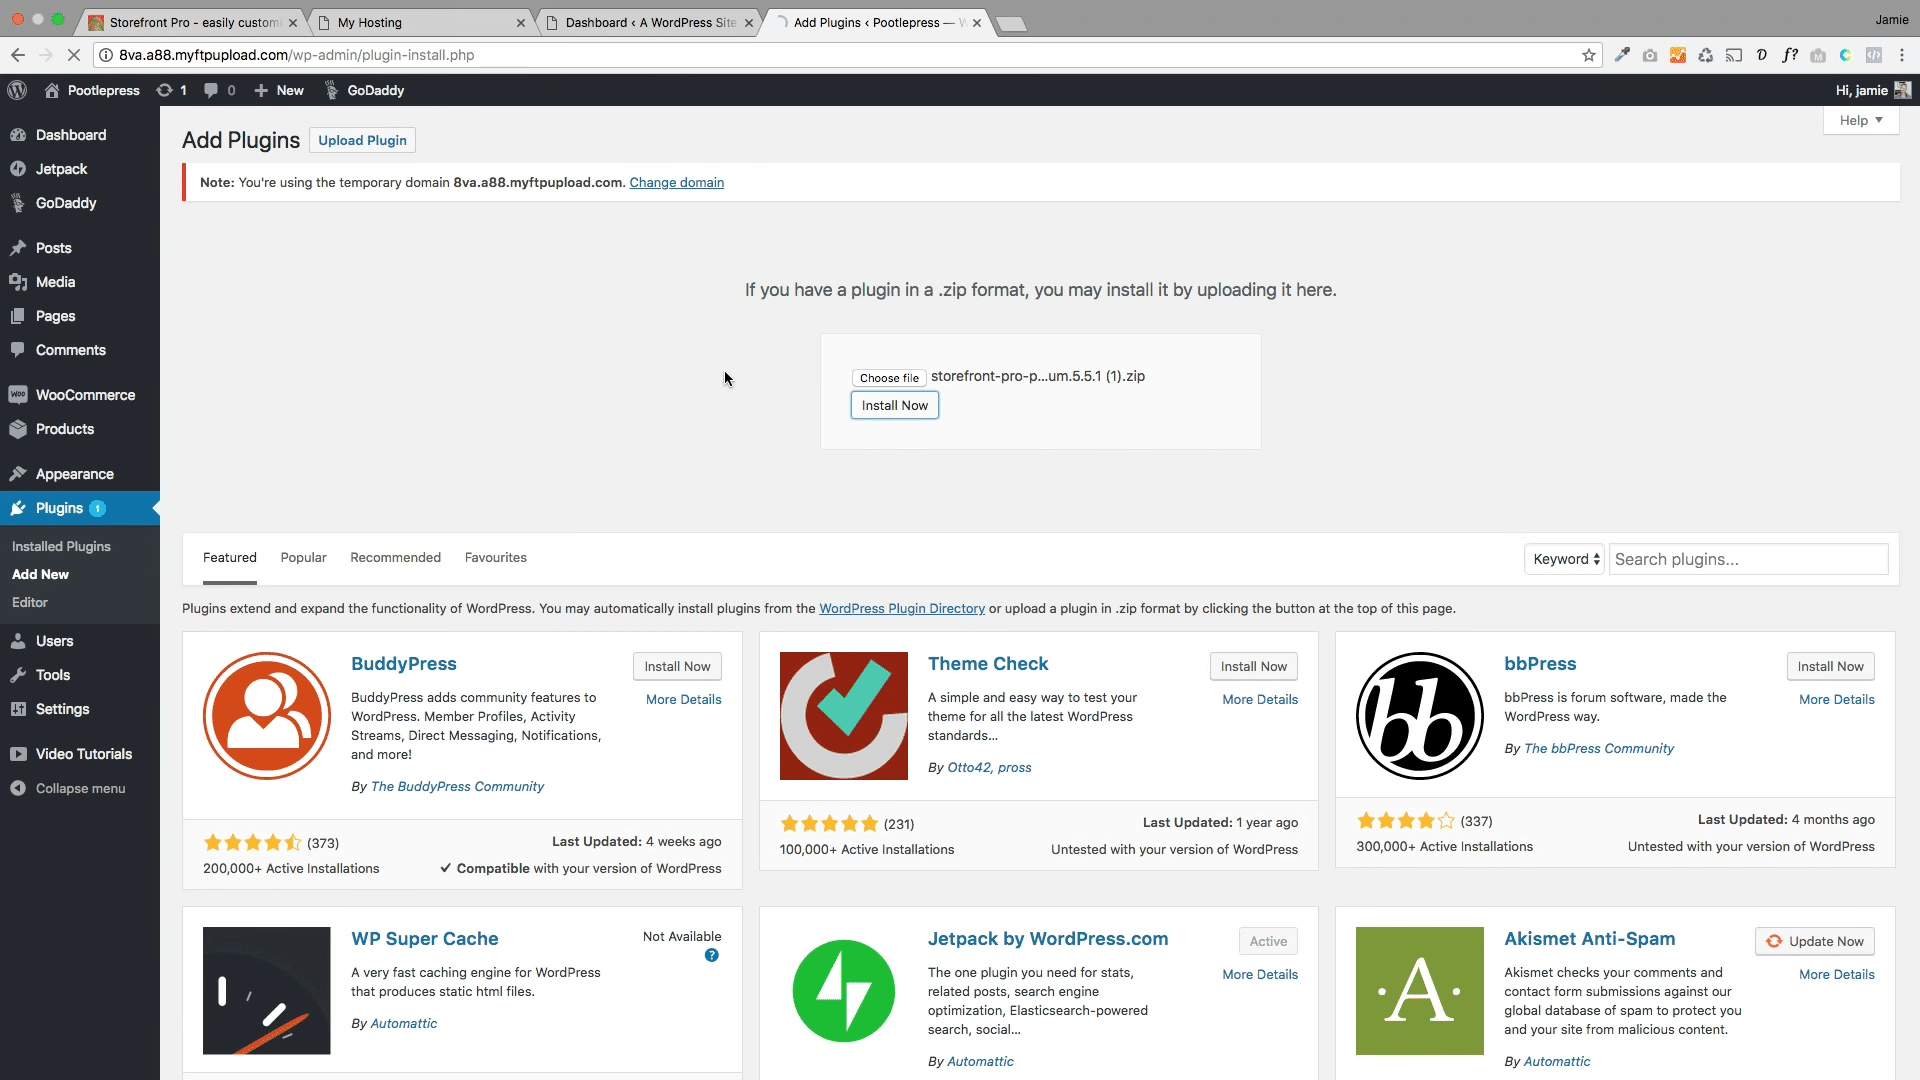The height and width of the screenshot is (1080, 1920).
Task: Stop loading the page
Action: point(75,55)
